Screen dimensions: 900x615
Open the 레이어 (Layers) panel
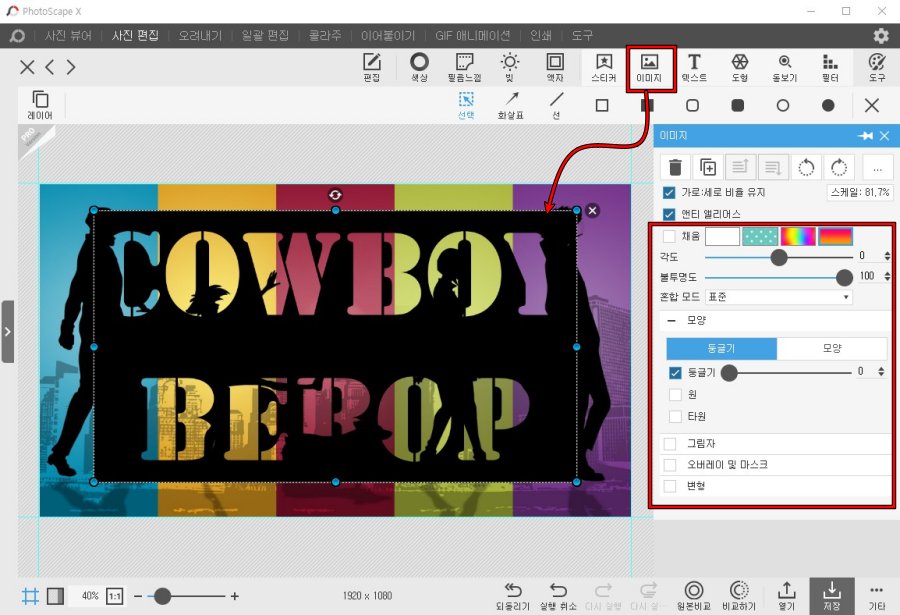40,105
